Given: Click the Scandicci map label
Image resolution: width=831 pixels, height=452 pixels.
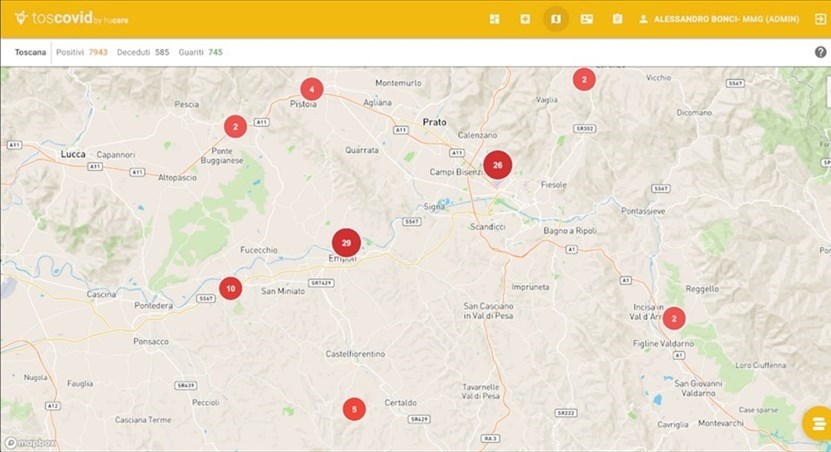Looking at the screenshot, I should 488,226.
